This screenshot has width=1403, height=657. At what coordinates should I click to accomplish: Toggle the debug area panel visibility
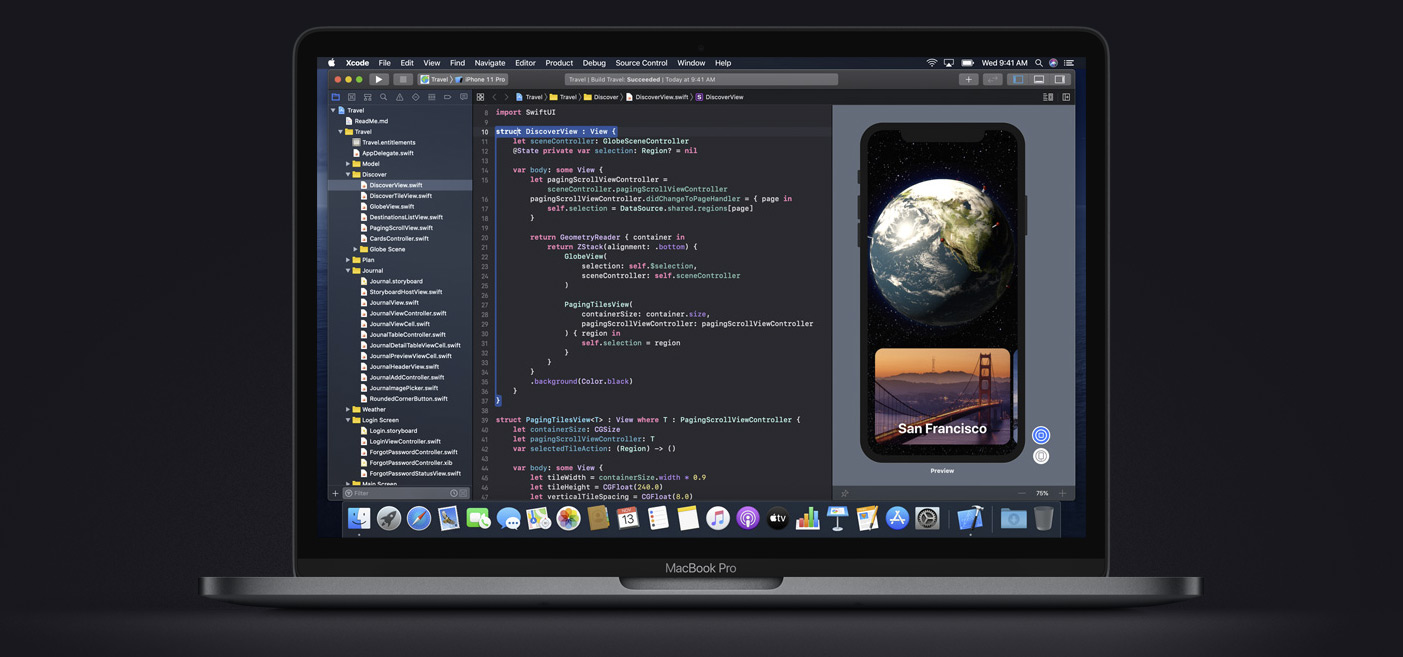(1039, 79)
